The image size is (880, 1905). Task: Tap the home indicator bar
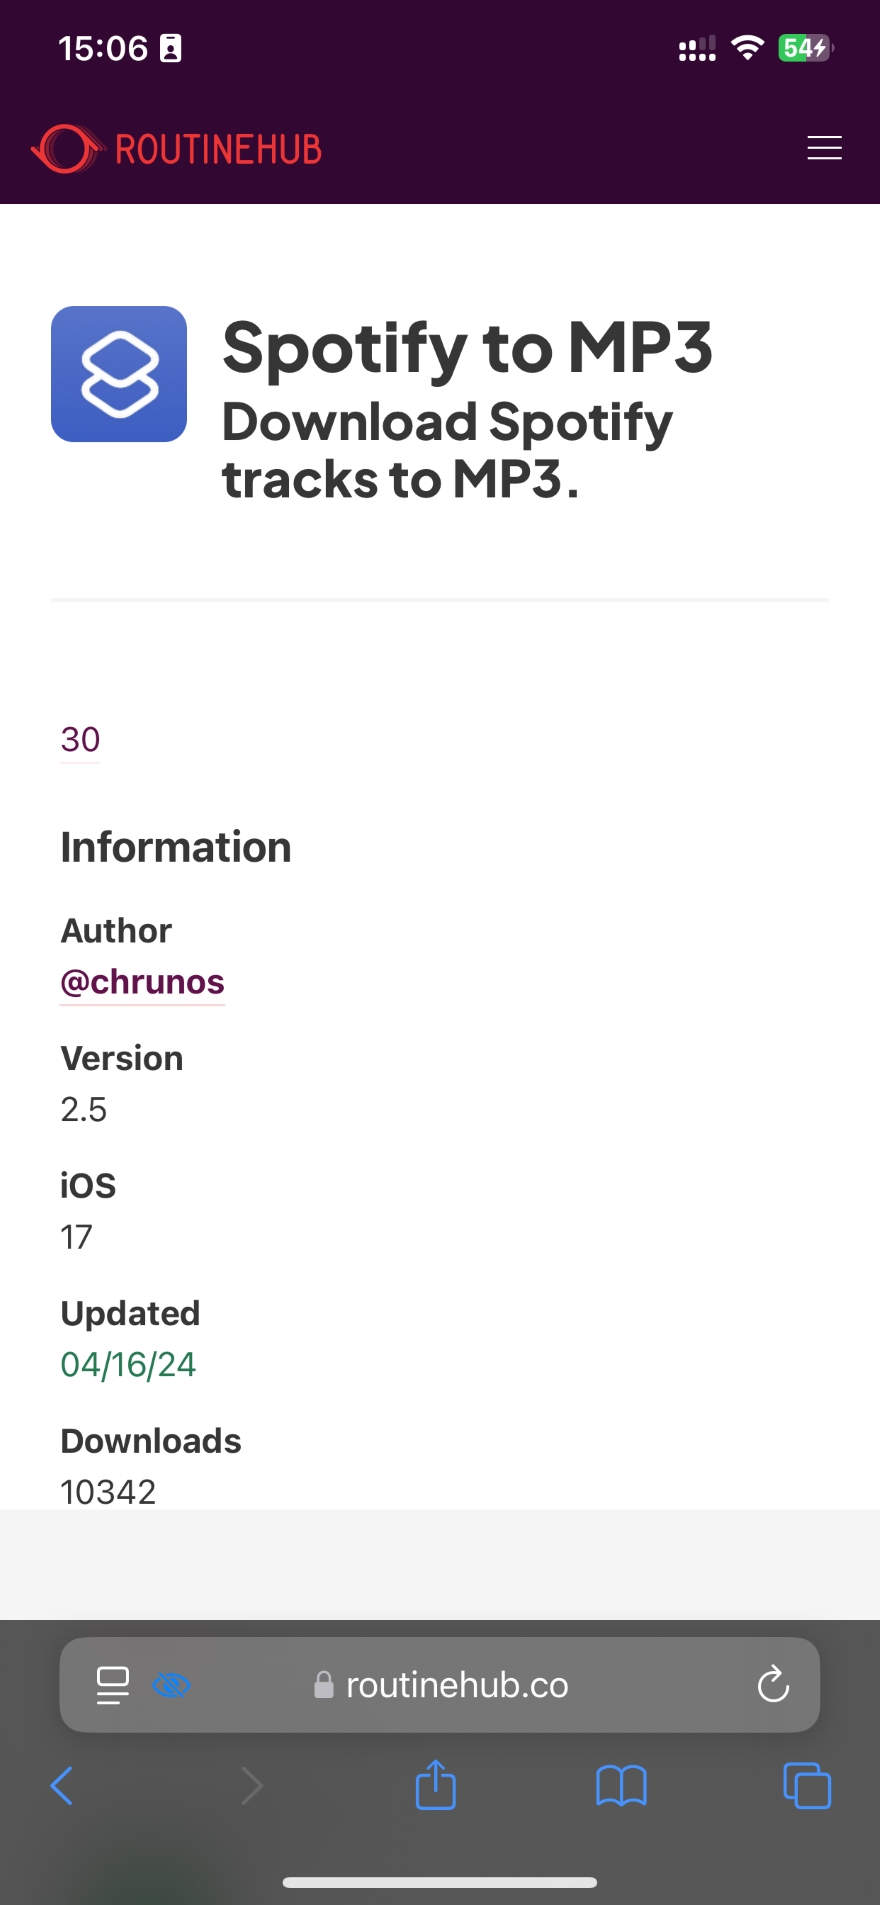click(x=440, y=1882)
